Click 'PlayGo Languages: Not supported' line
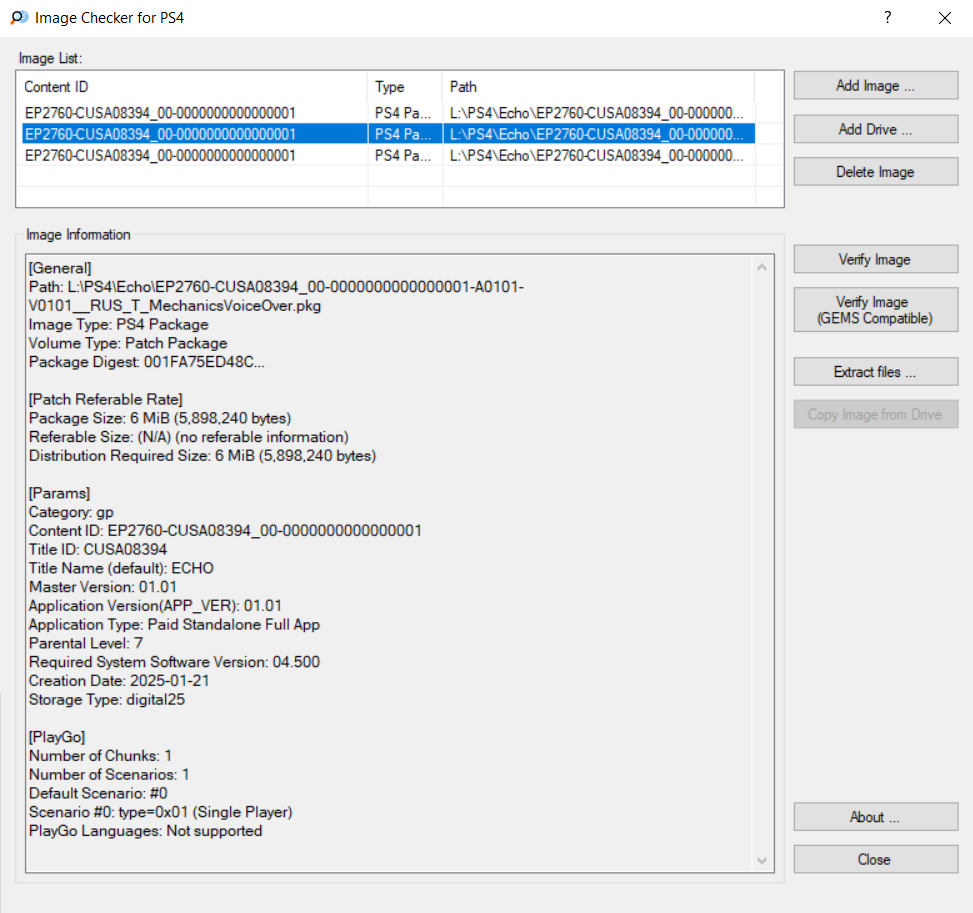The height and width of the screenshot is (913, 973). pyautogui.click(x=146, y=830)
